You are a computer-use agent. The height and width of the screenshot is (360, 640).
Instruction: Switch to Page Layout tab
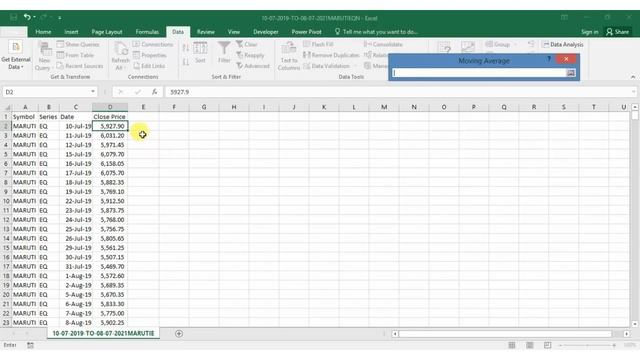point(107,32)
